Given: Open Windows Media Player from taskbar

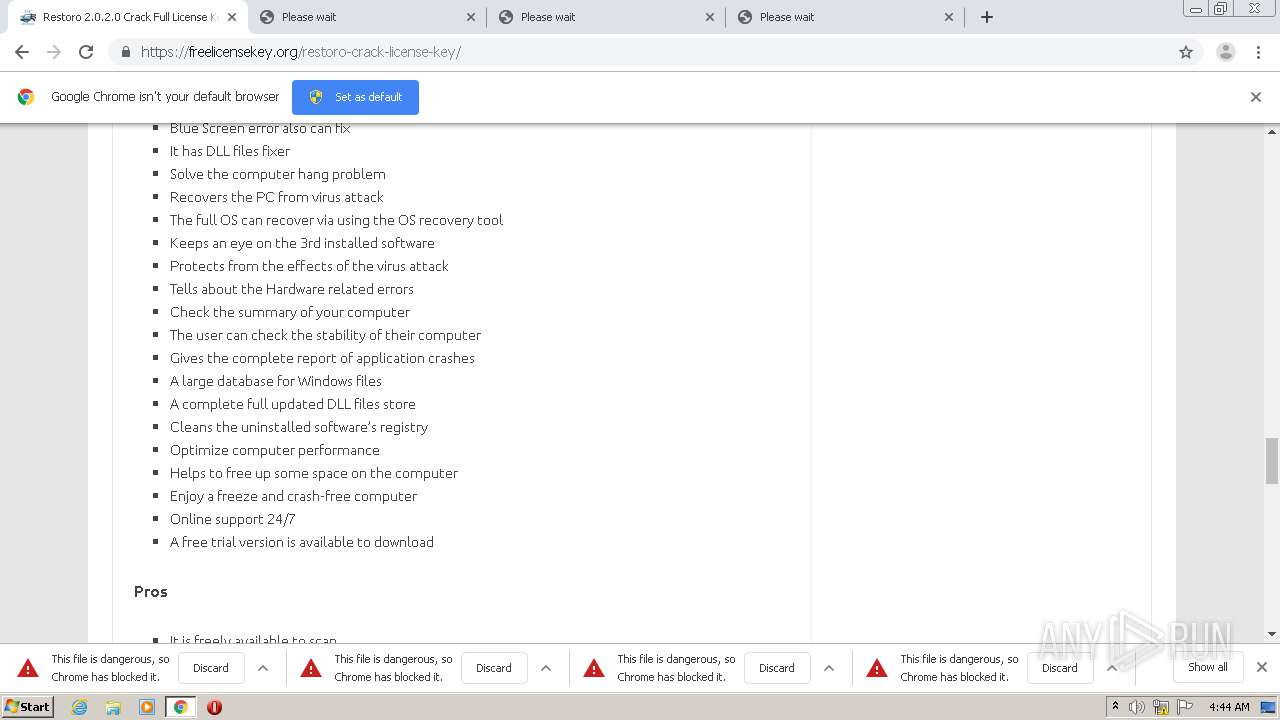Looking at the screenshot, I should (147, 707).
